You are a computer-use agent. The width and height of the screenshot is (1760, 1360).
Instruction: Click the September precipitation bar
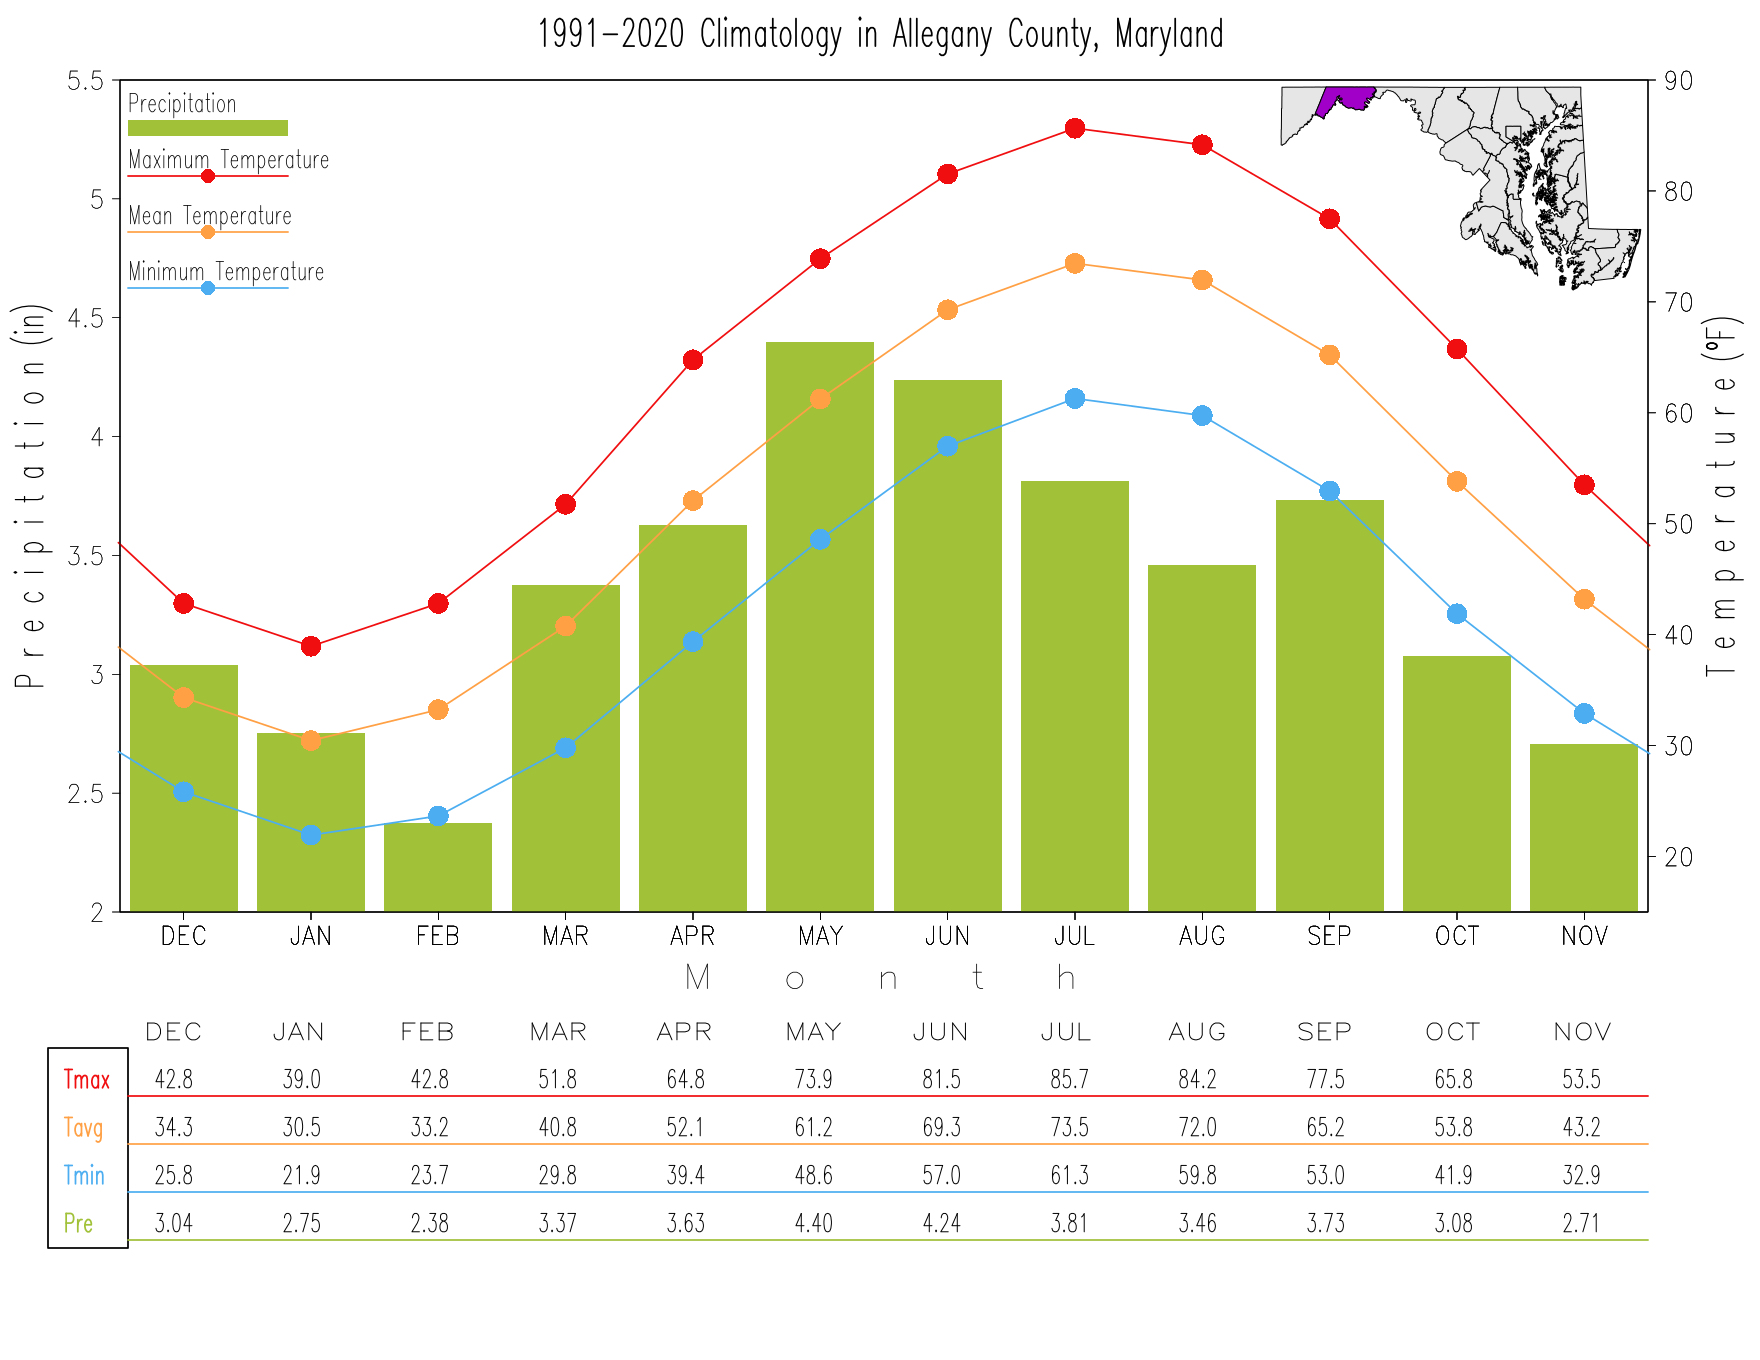click(1330, 706)
